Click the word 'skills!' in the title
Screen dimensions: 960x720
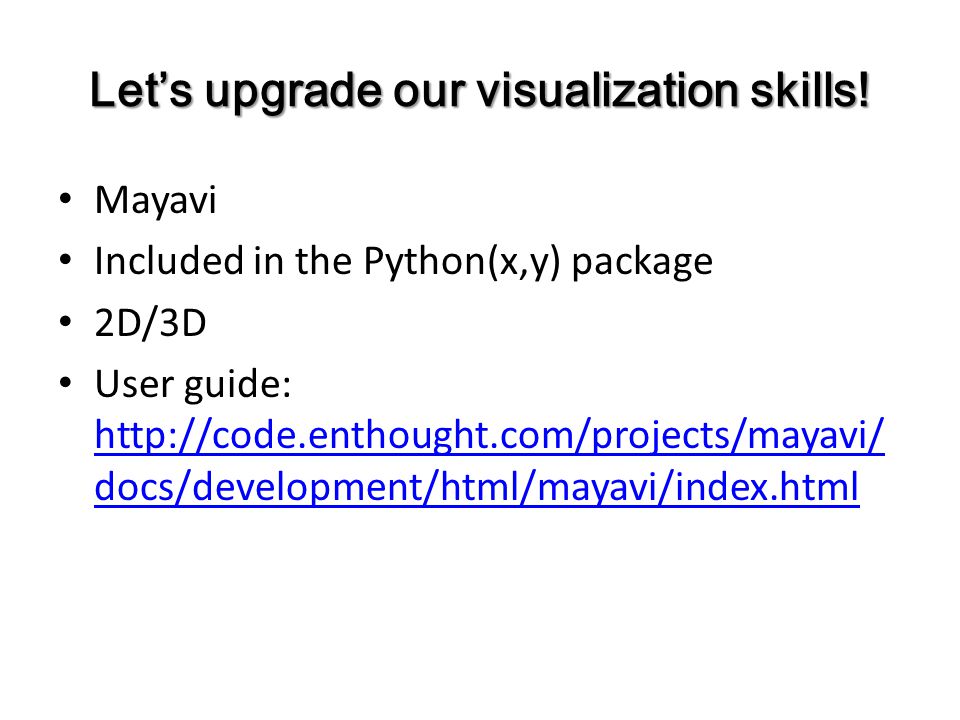tap(810, 91)
